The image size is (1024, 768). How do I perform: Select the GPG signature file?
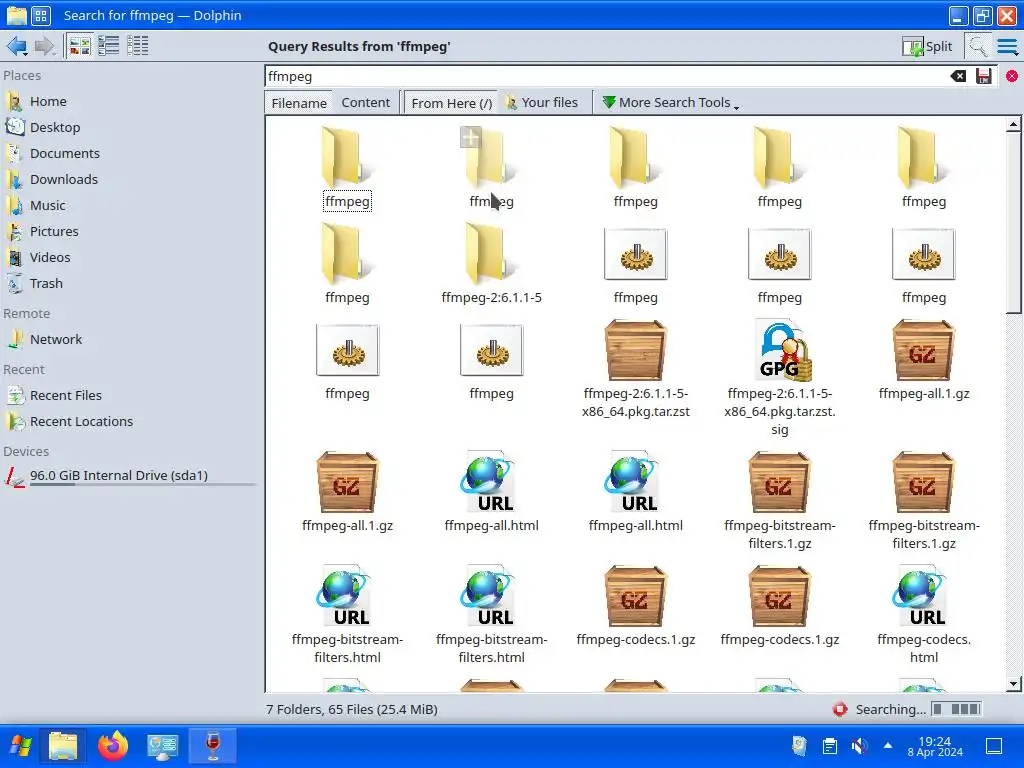click(x=779, y=378)
